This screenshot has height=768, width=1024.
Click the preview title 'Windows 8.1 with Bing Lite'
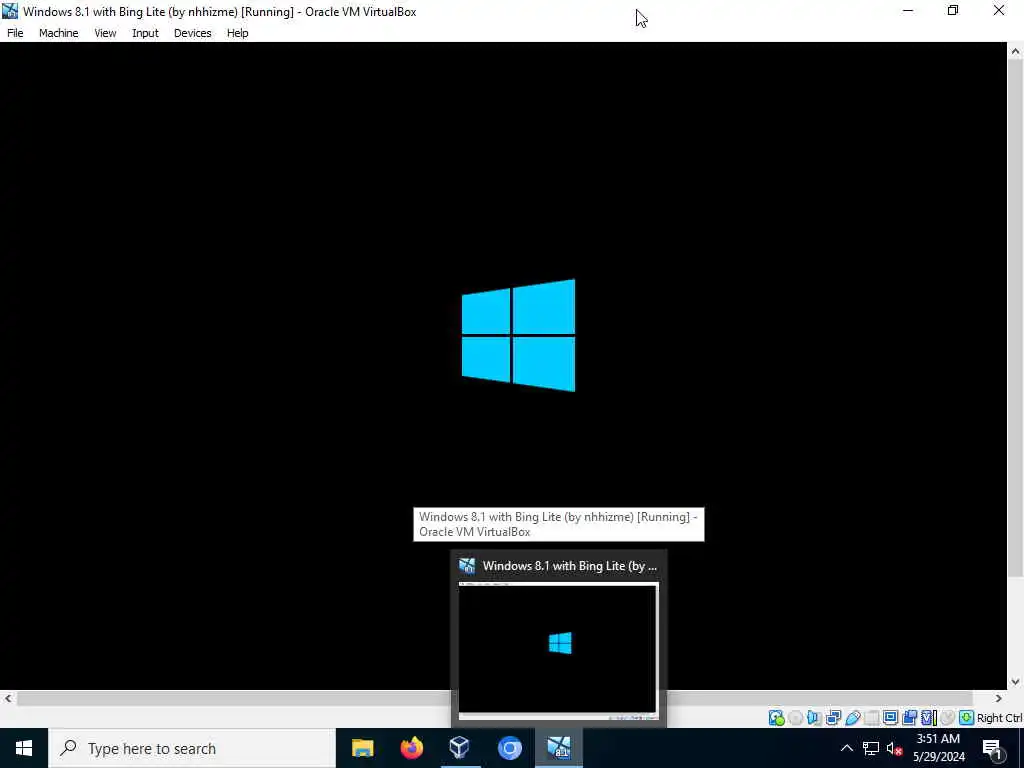569,566
